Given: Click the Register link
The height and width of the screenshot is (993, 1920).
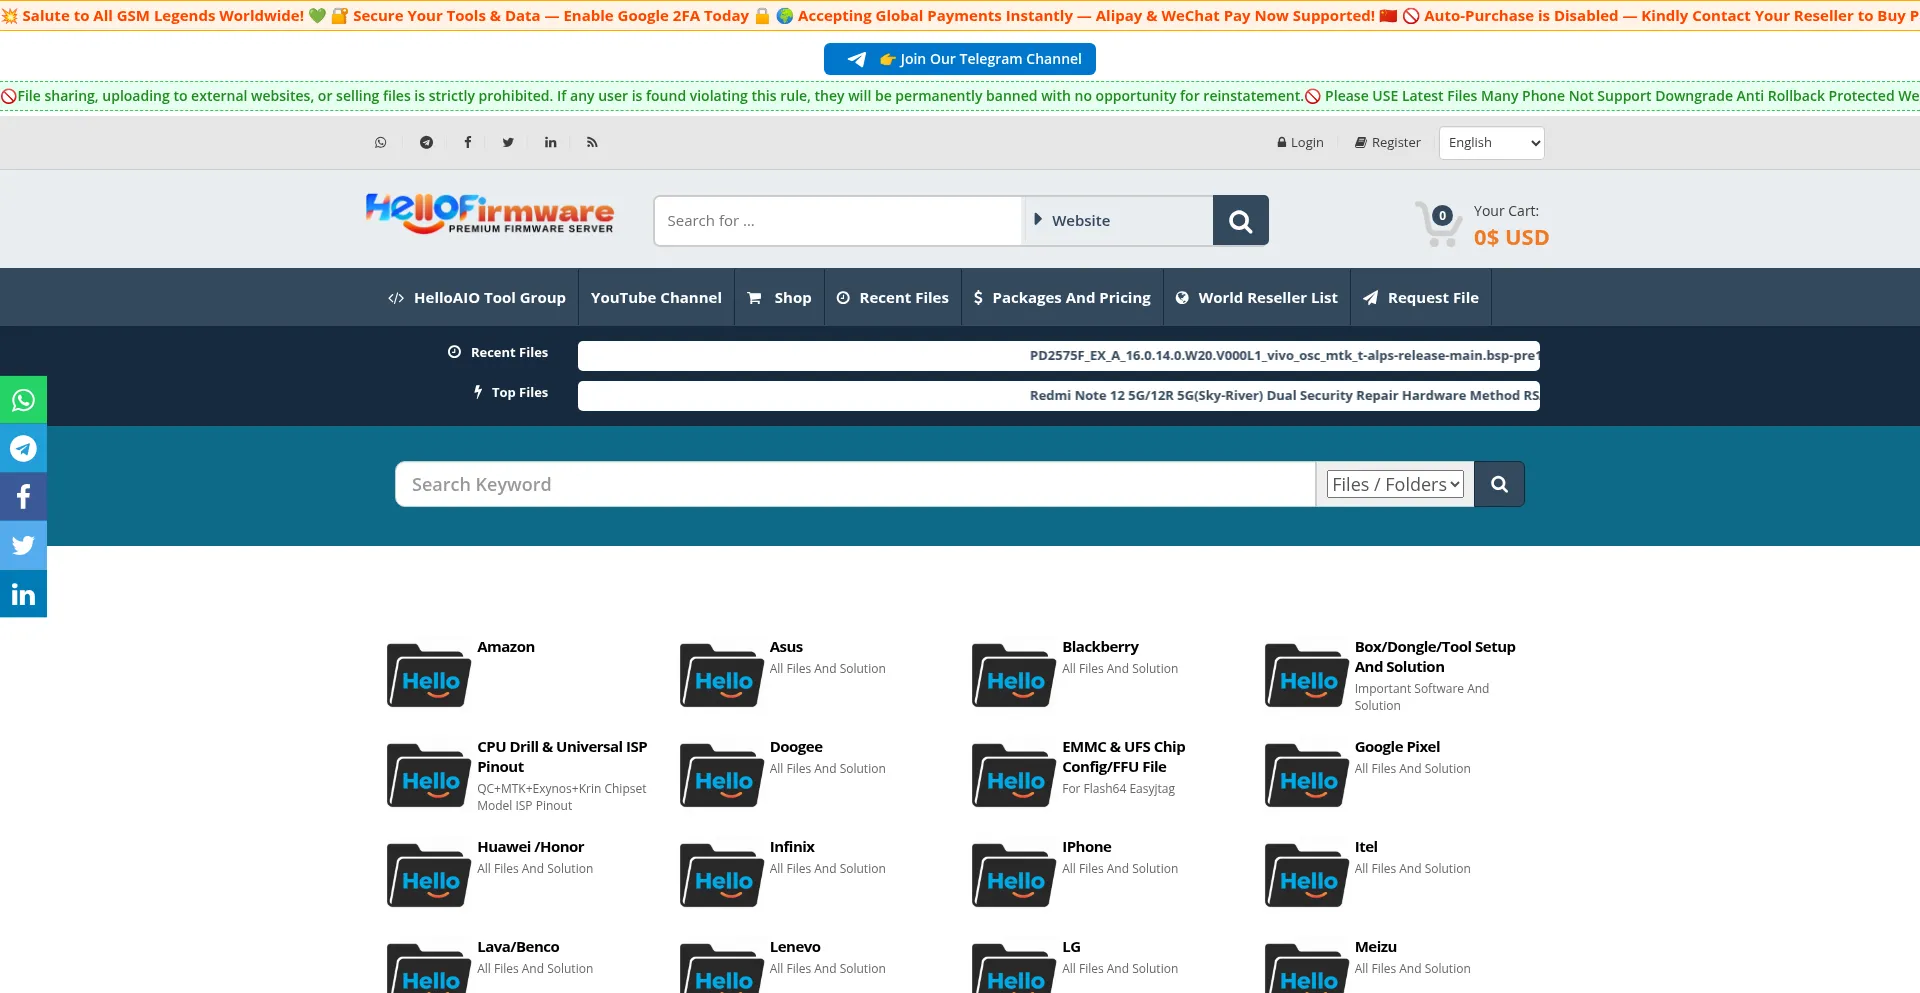Looking at the screenshot, I should (x=1387, y=143).
